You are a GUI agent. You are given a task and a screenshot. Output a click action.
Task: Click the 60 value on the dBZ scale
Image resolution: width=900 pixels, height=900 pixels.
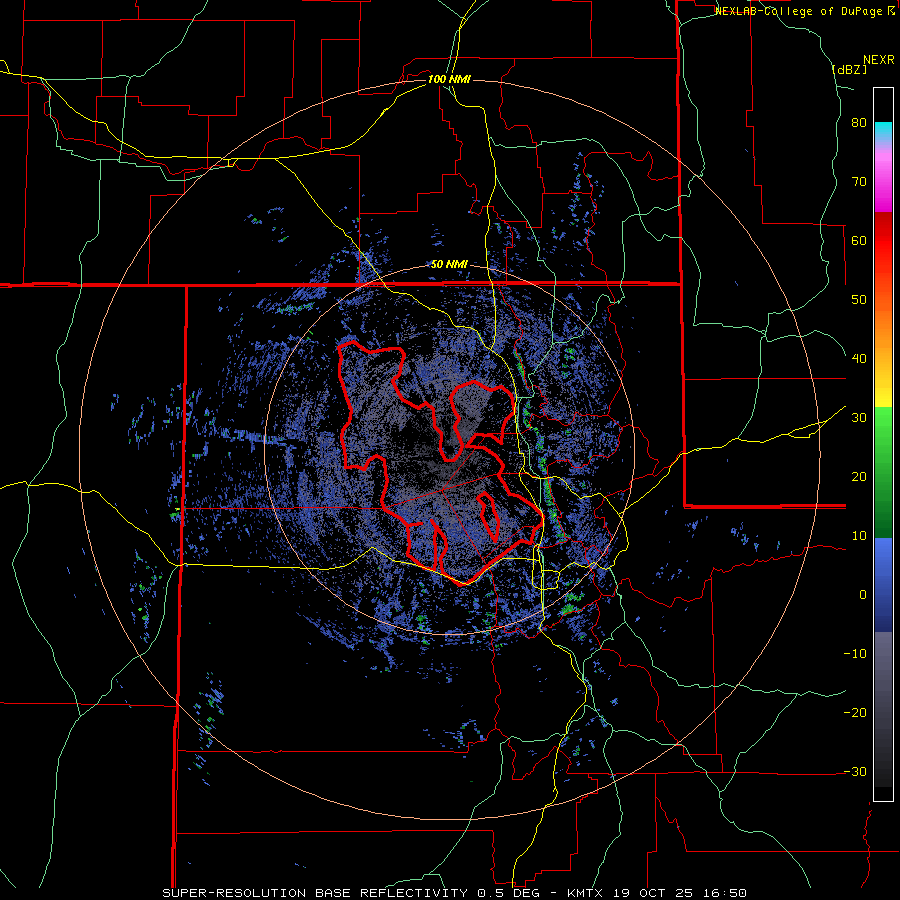click(859, 240)
